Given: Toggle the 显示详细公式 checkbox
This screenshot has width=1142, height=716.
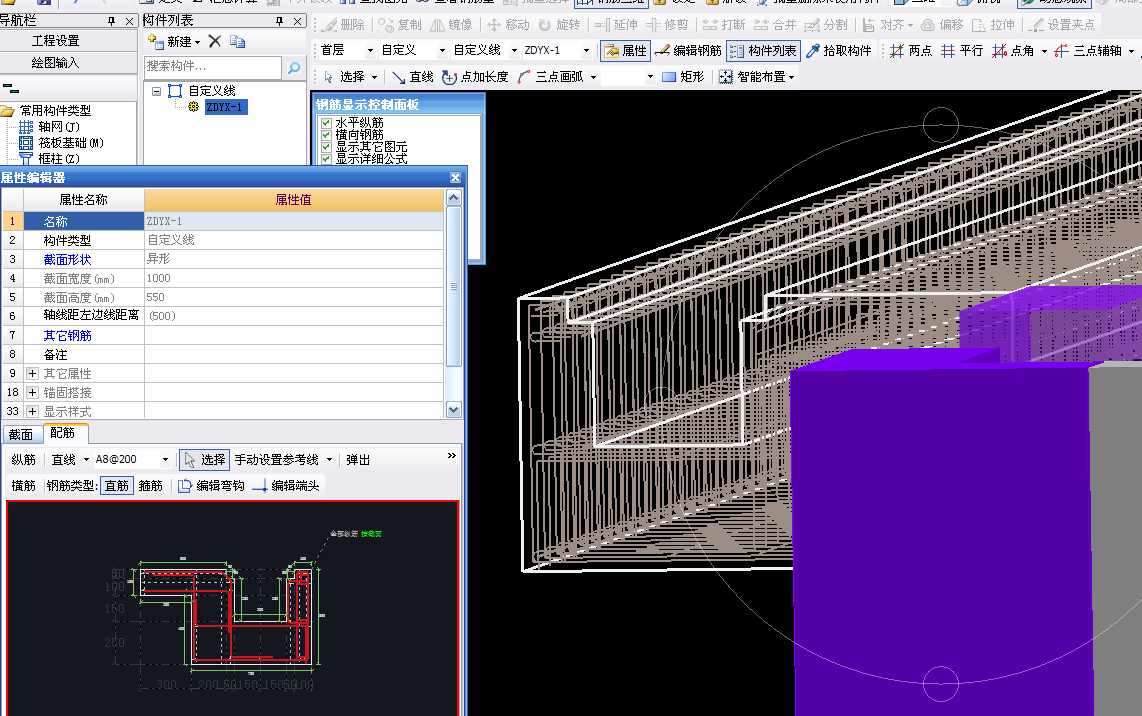Looking at the screenshot, I should (x=326, y=158).
